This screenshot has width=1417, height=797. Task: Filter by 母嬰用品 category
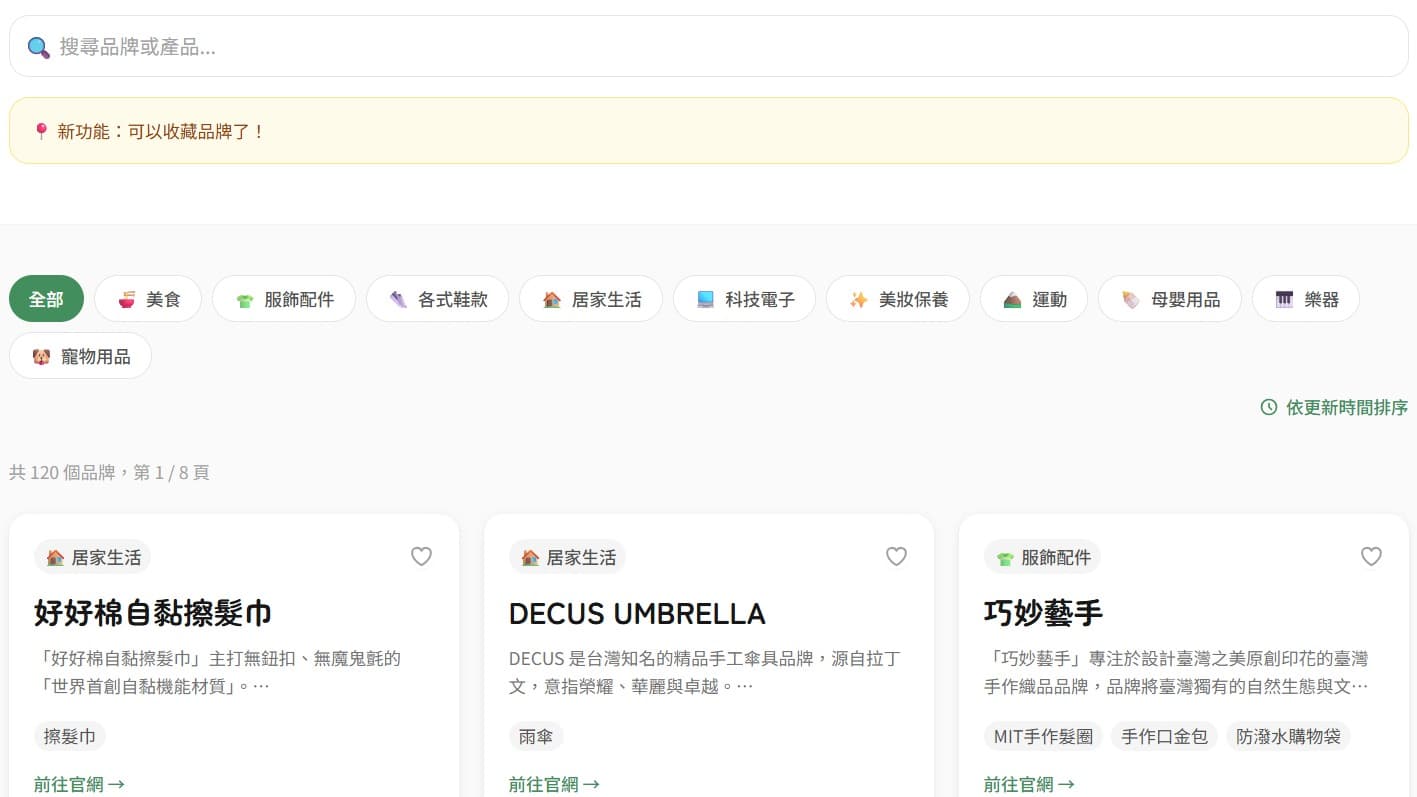tap(1170, 299)
